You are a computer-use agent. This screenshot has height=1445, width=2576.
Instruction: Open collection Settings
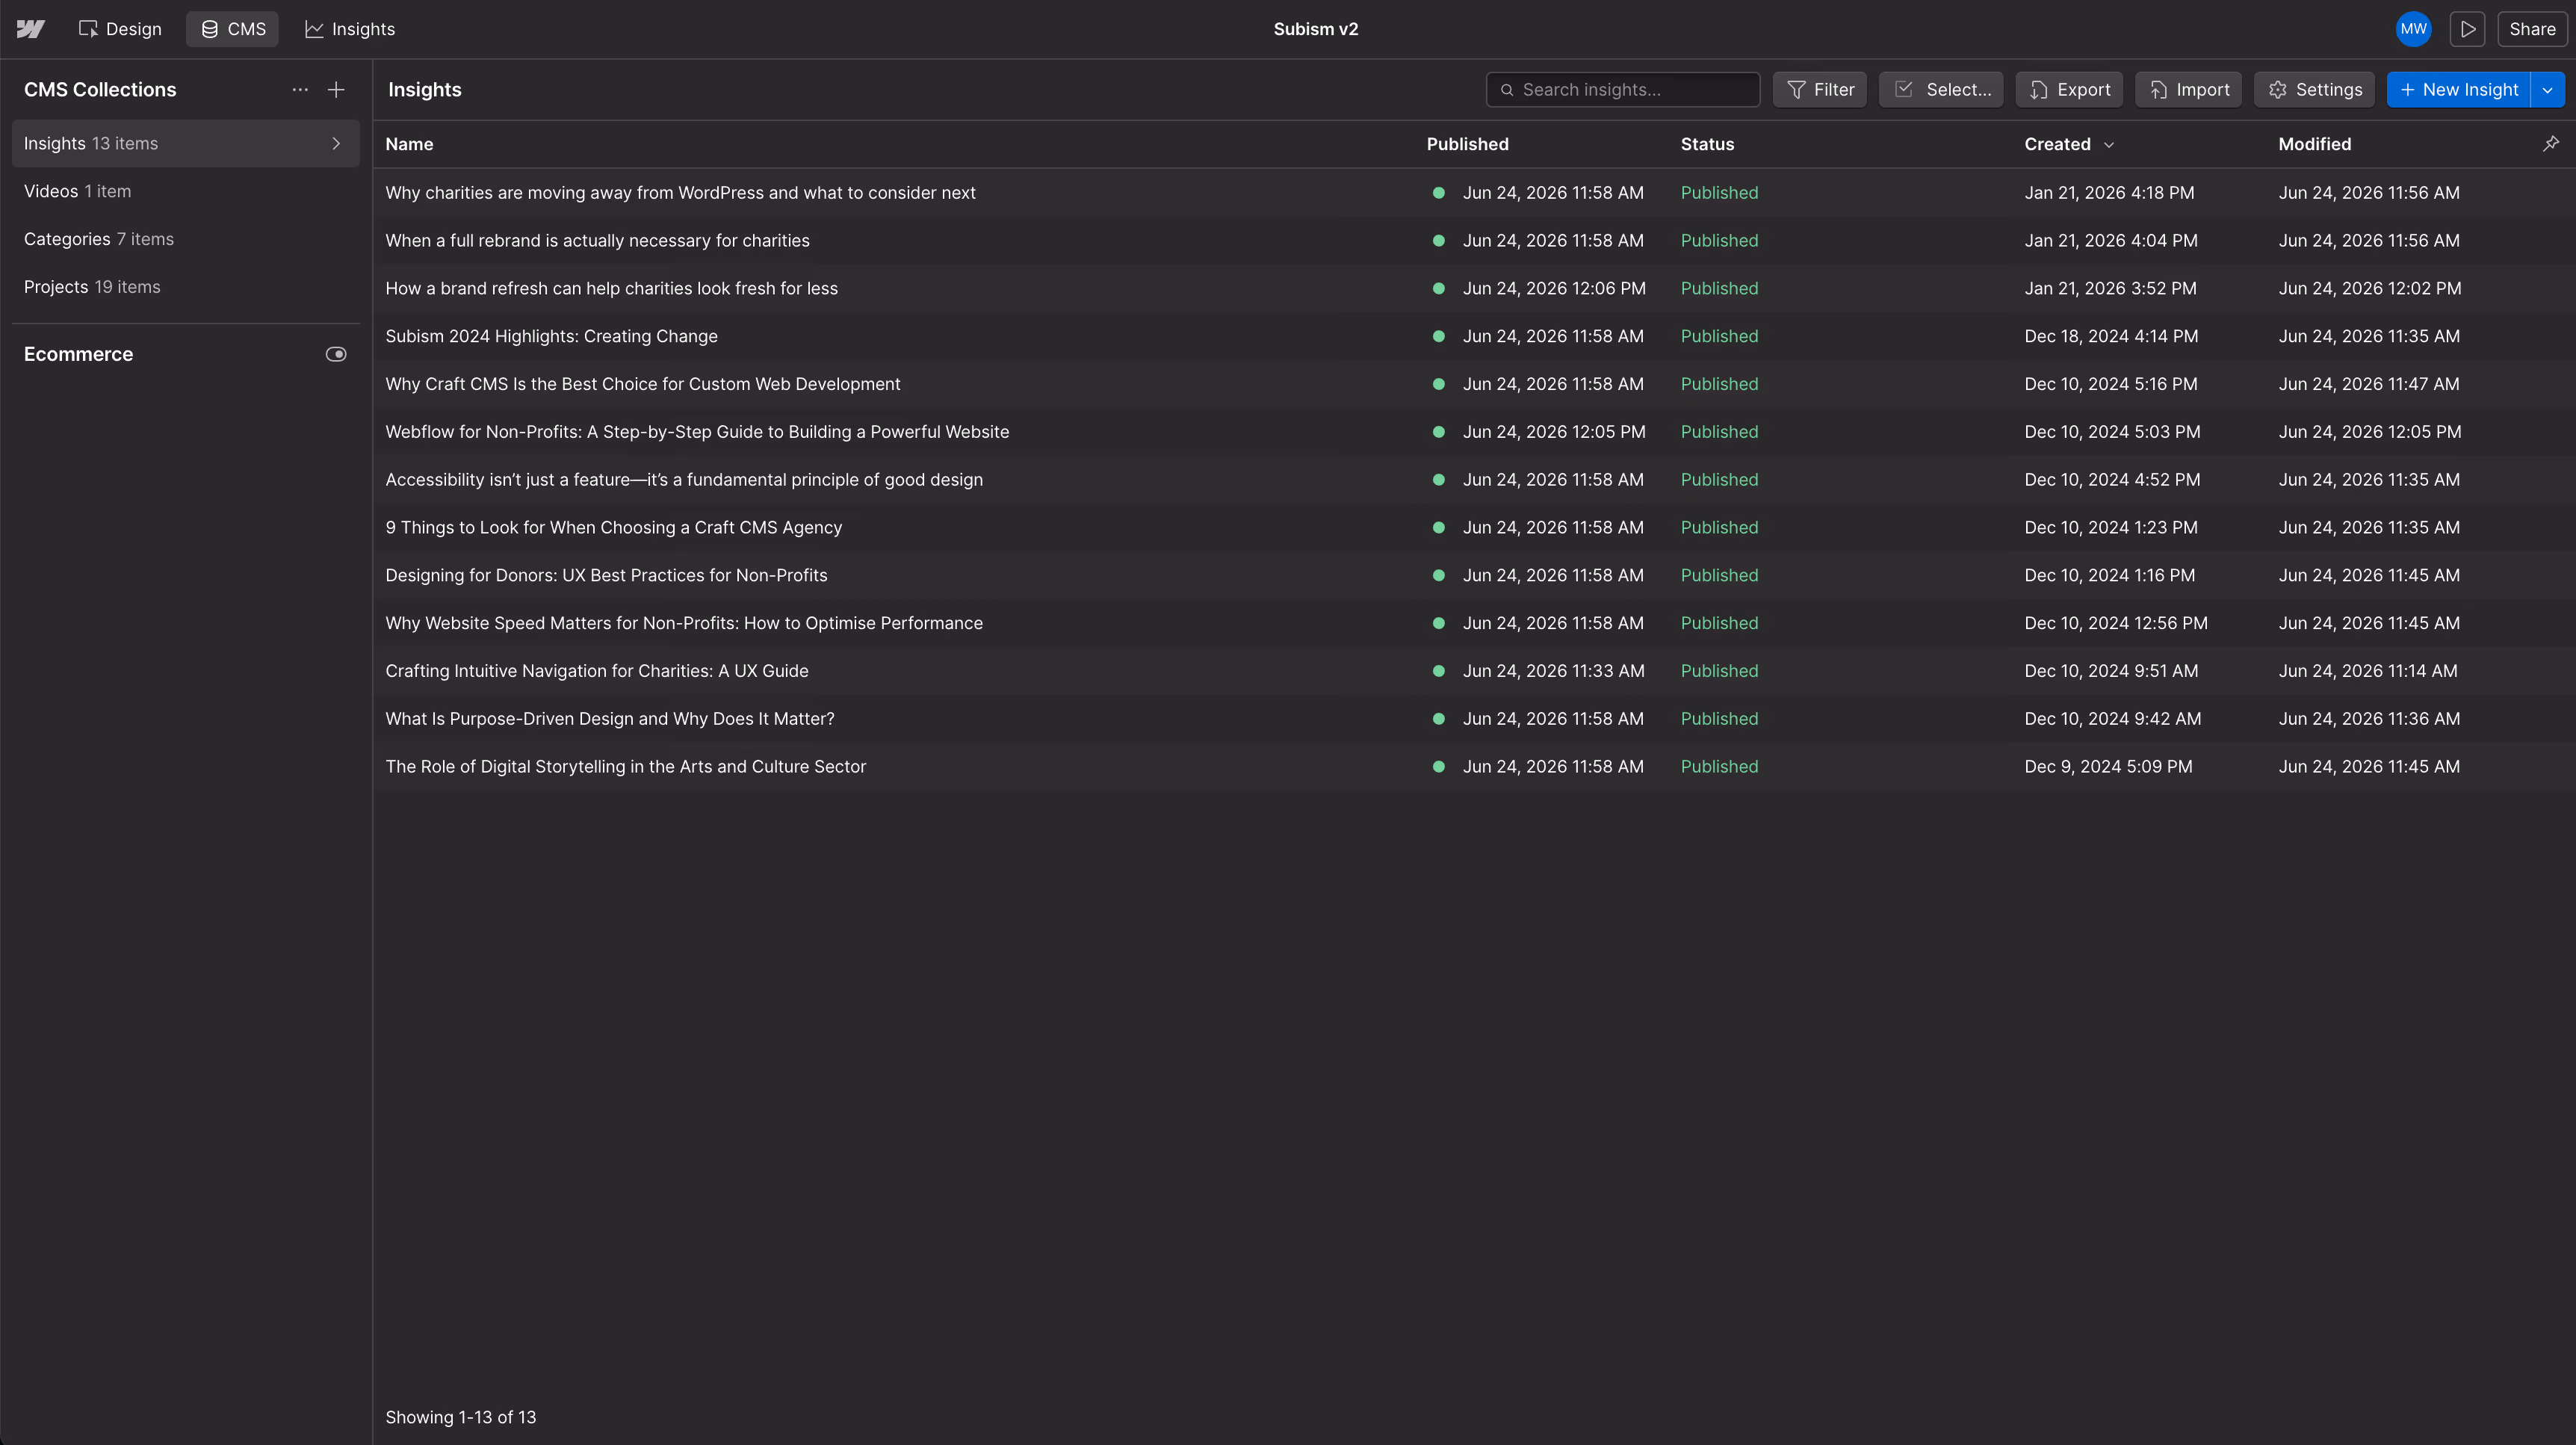2313,90
